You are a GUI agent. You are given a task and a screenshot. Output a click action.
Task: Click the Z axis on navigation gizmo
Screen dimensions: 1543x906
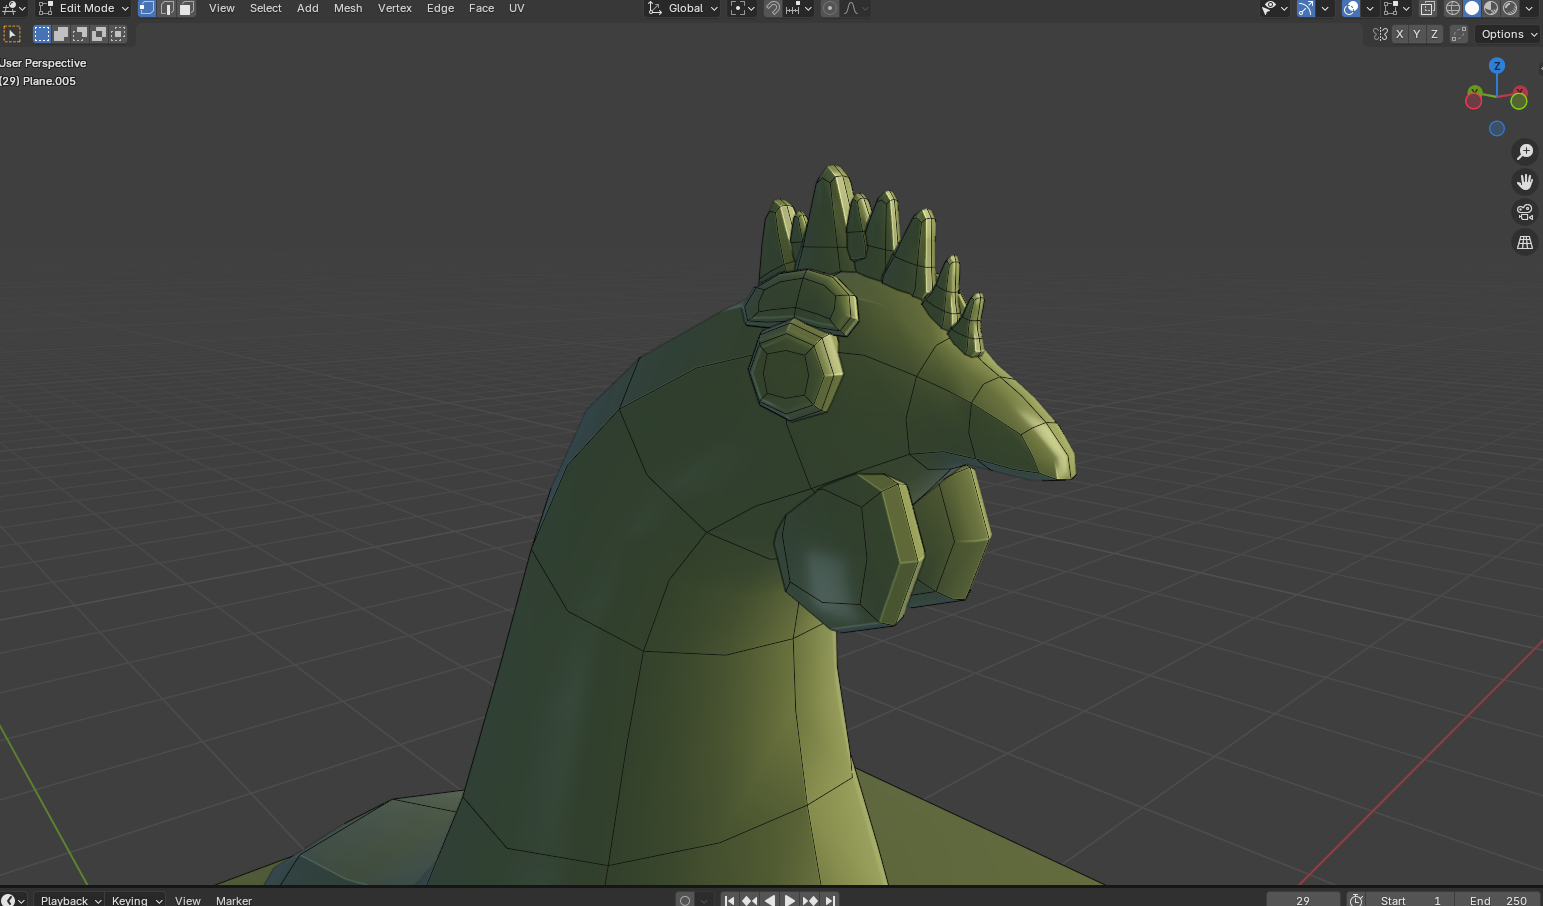(1497, 65)
